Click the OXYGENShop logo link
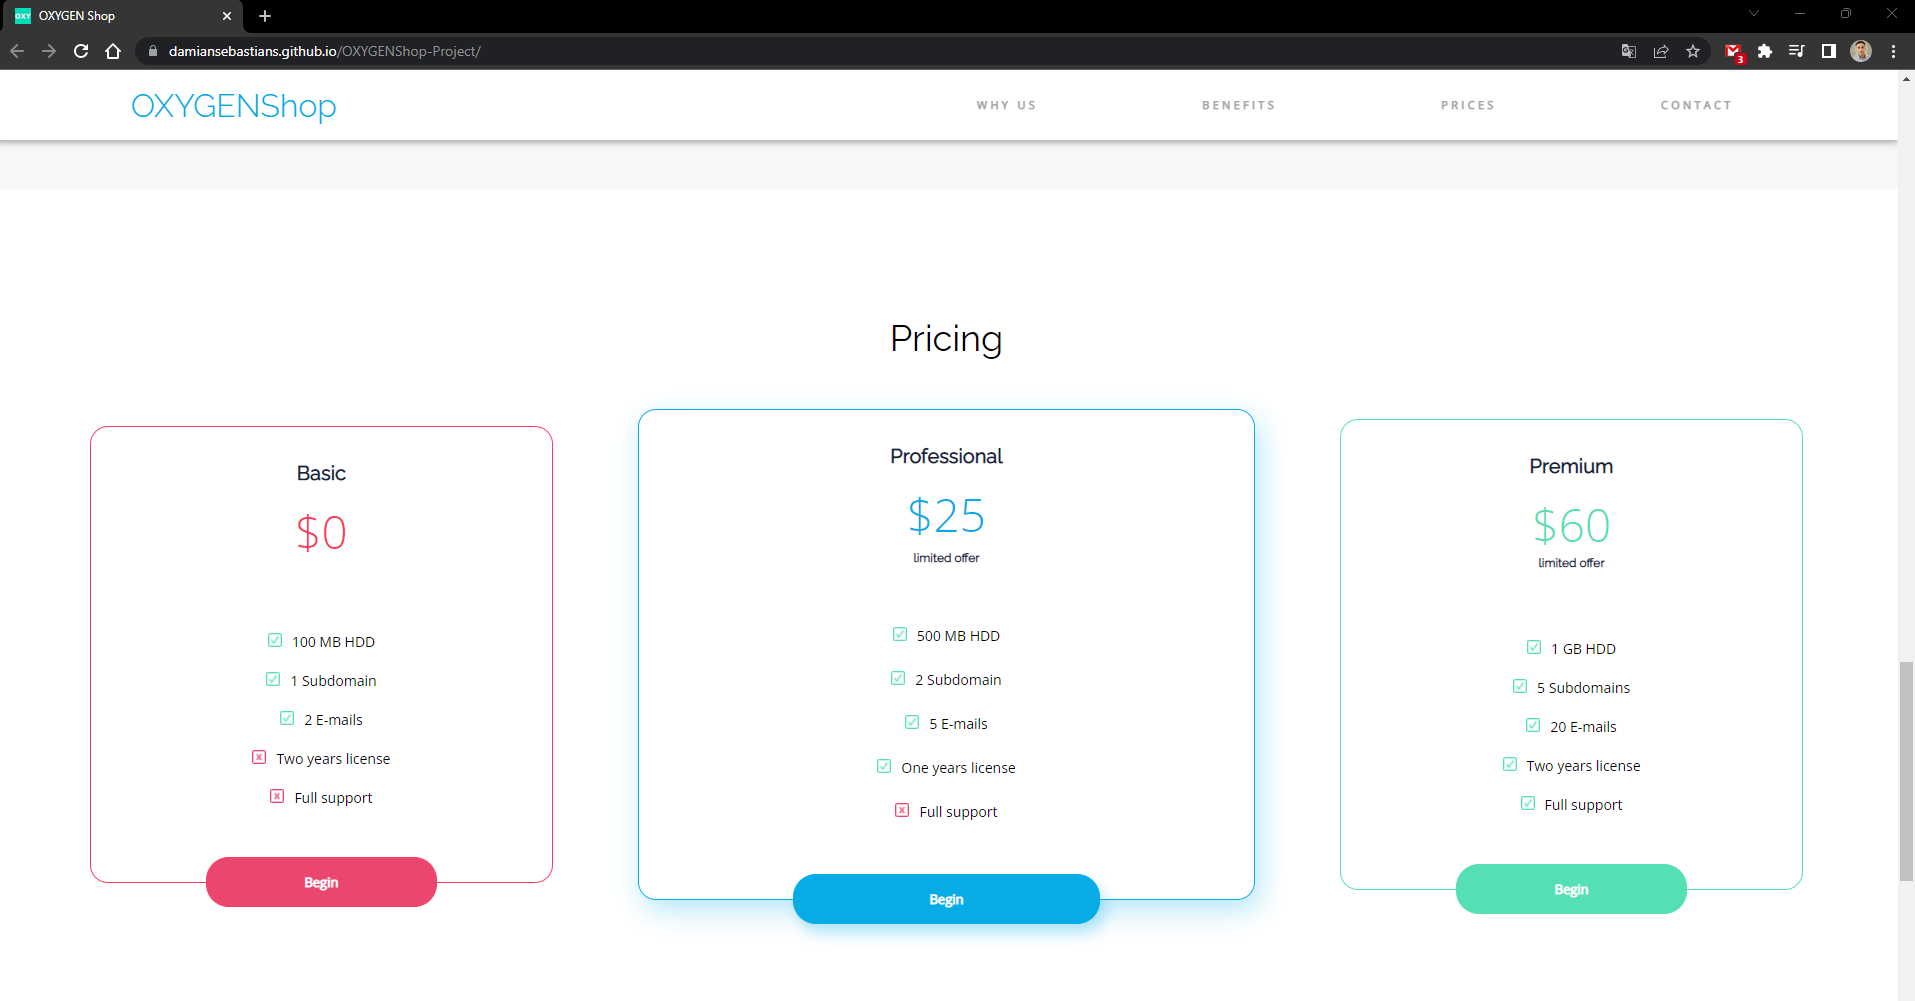This screenshot has width=1915, height=1001. (233, 106)
